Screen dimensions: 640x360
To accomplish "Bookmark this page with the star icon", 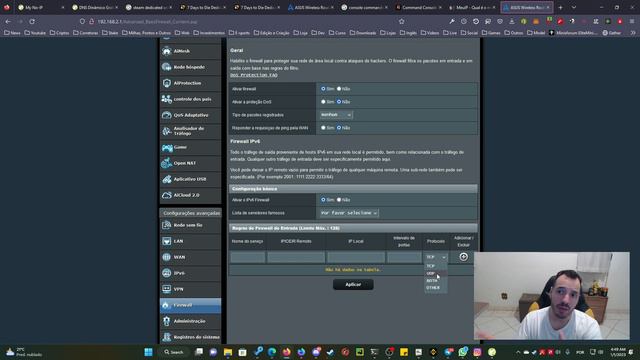I will coord(402,21).
